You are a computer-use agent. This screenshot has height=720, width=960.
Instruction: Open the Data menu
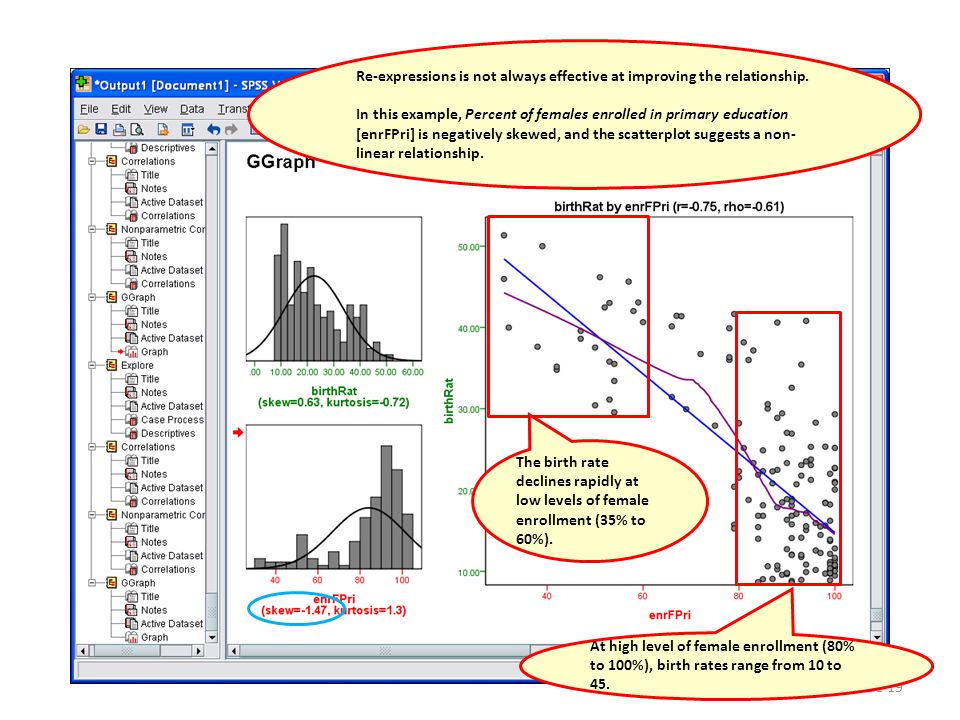click(192, 109)
